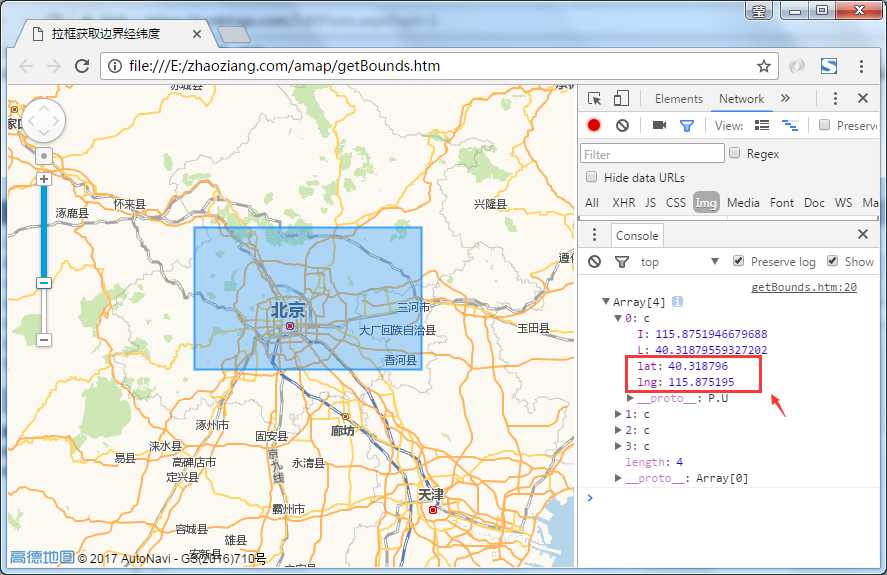Viewport: 887px width, 575px height.
Task: Filter requests by Doc
Action: pyautogui.click(x=814, y=203)
